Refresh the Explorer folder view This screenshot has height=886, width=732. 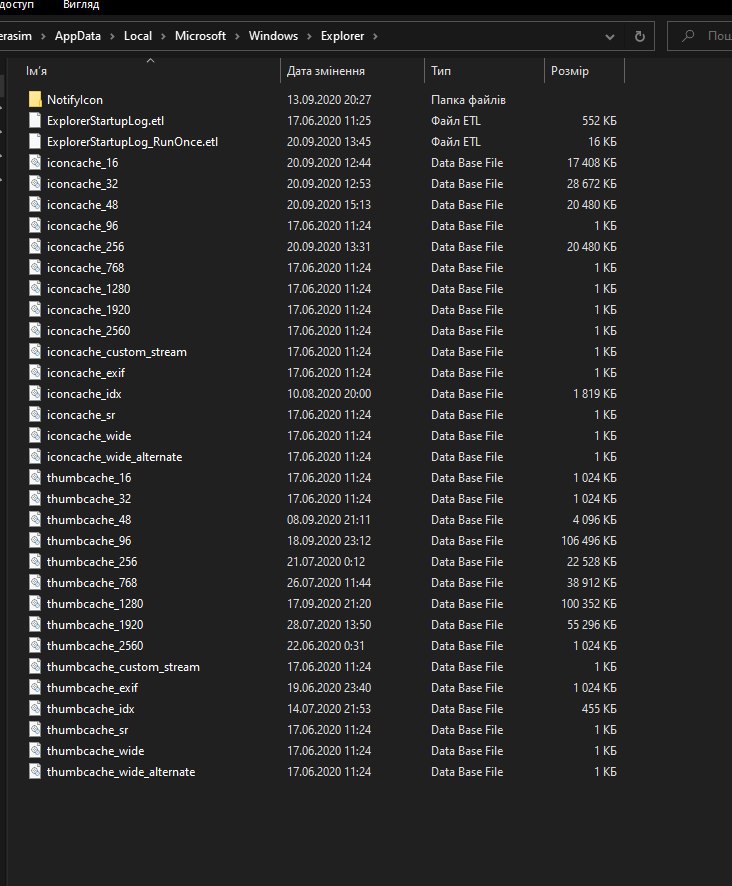(x=639, y=36)
